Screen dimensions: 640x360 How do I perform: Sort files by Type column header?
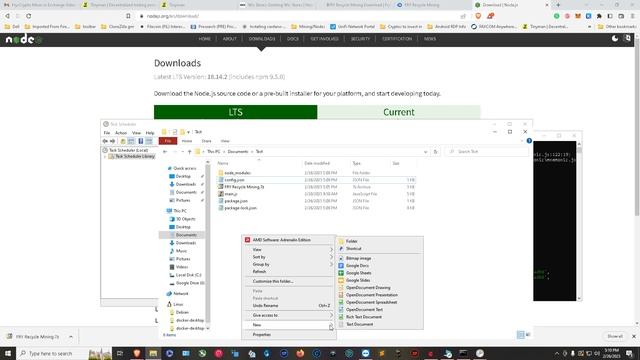coord(357,163)
